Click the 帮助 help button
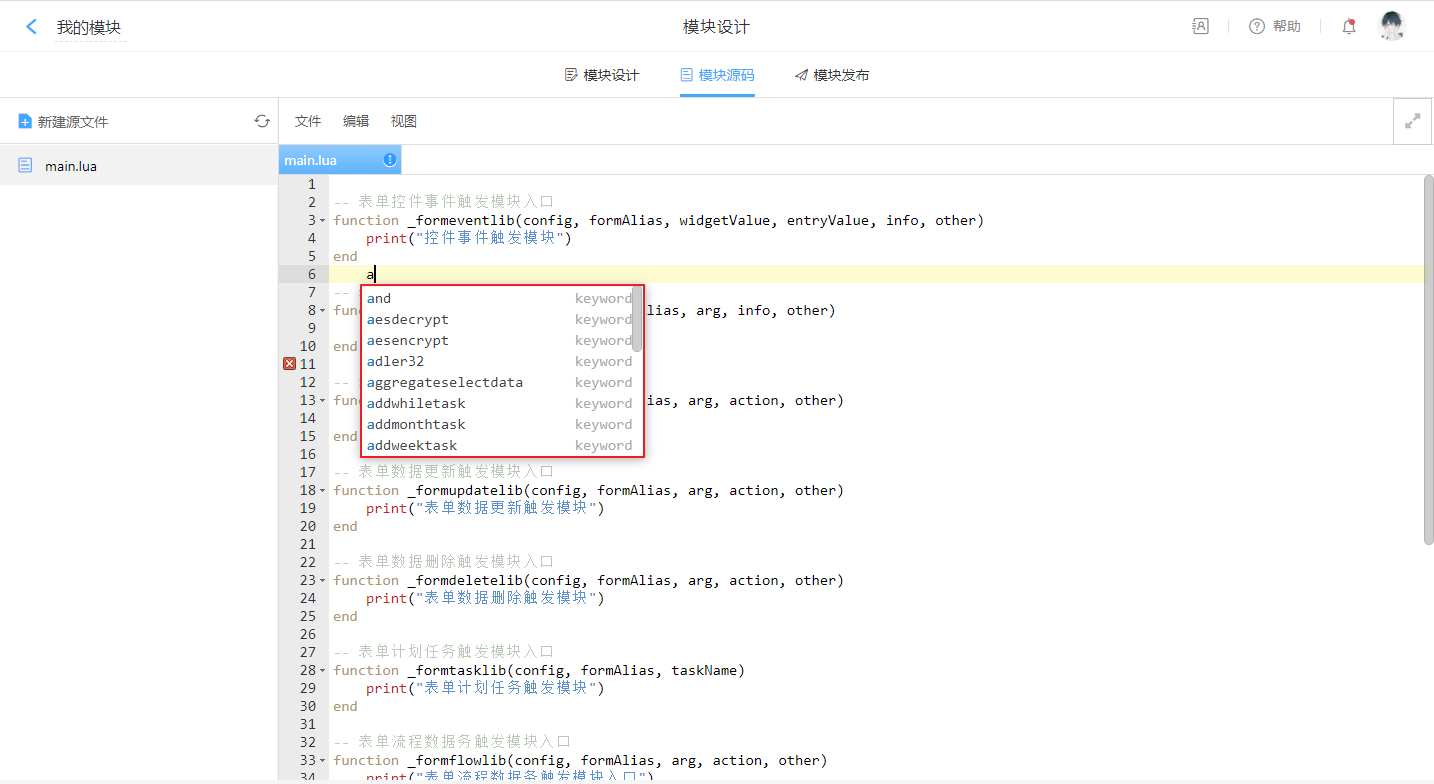The width and height of the screenshot is (1434, 784). tap(1275, 27)
